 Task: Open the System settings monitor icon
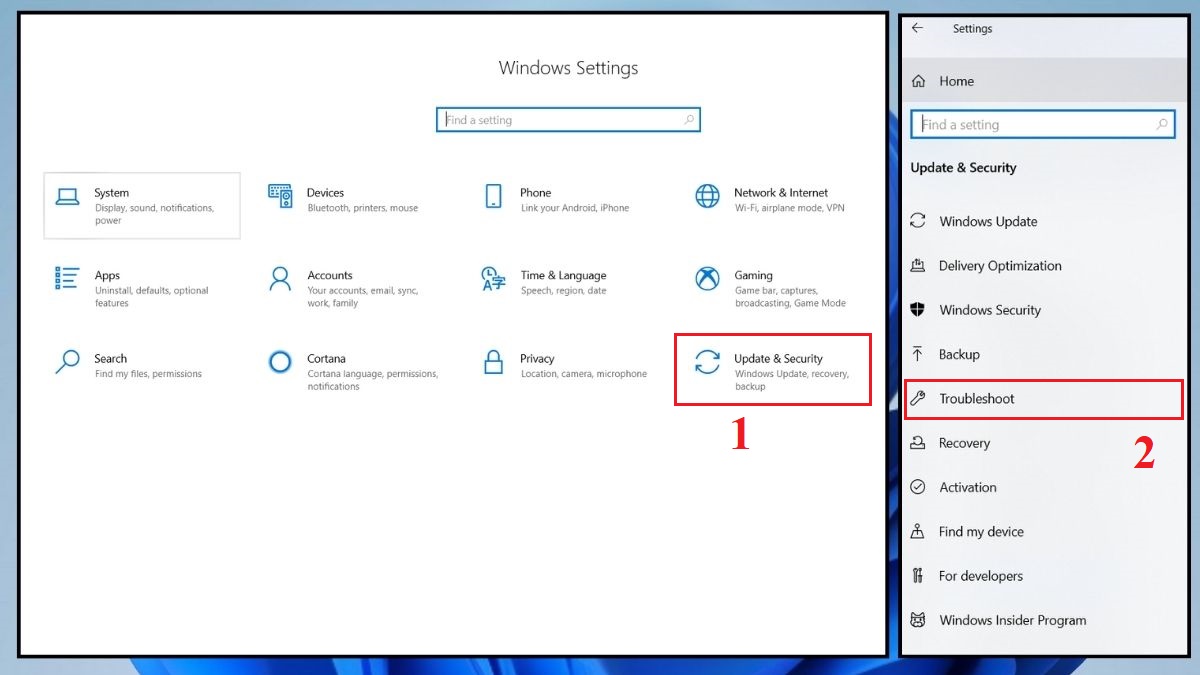(x=67, y=196)
